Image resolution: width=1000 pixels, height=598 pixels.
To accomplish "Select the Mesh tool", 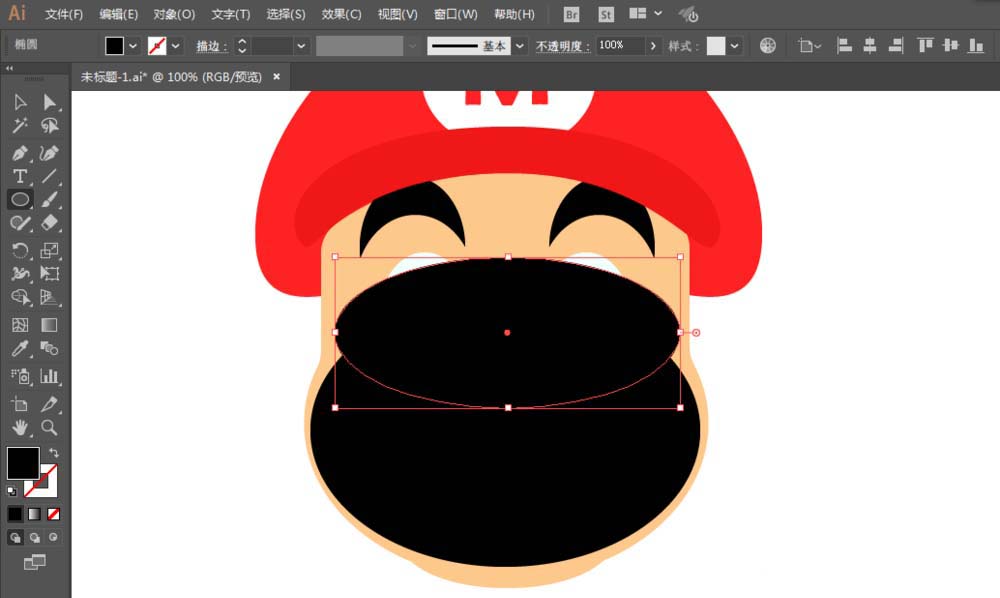I will 20,325.
